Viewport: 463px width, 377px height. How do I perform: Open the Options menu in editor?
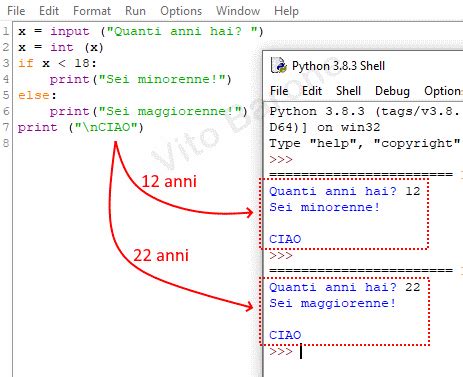(181, 11)
